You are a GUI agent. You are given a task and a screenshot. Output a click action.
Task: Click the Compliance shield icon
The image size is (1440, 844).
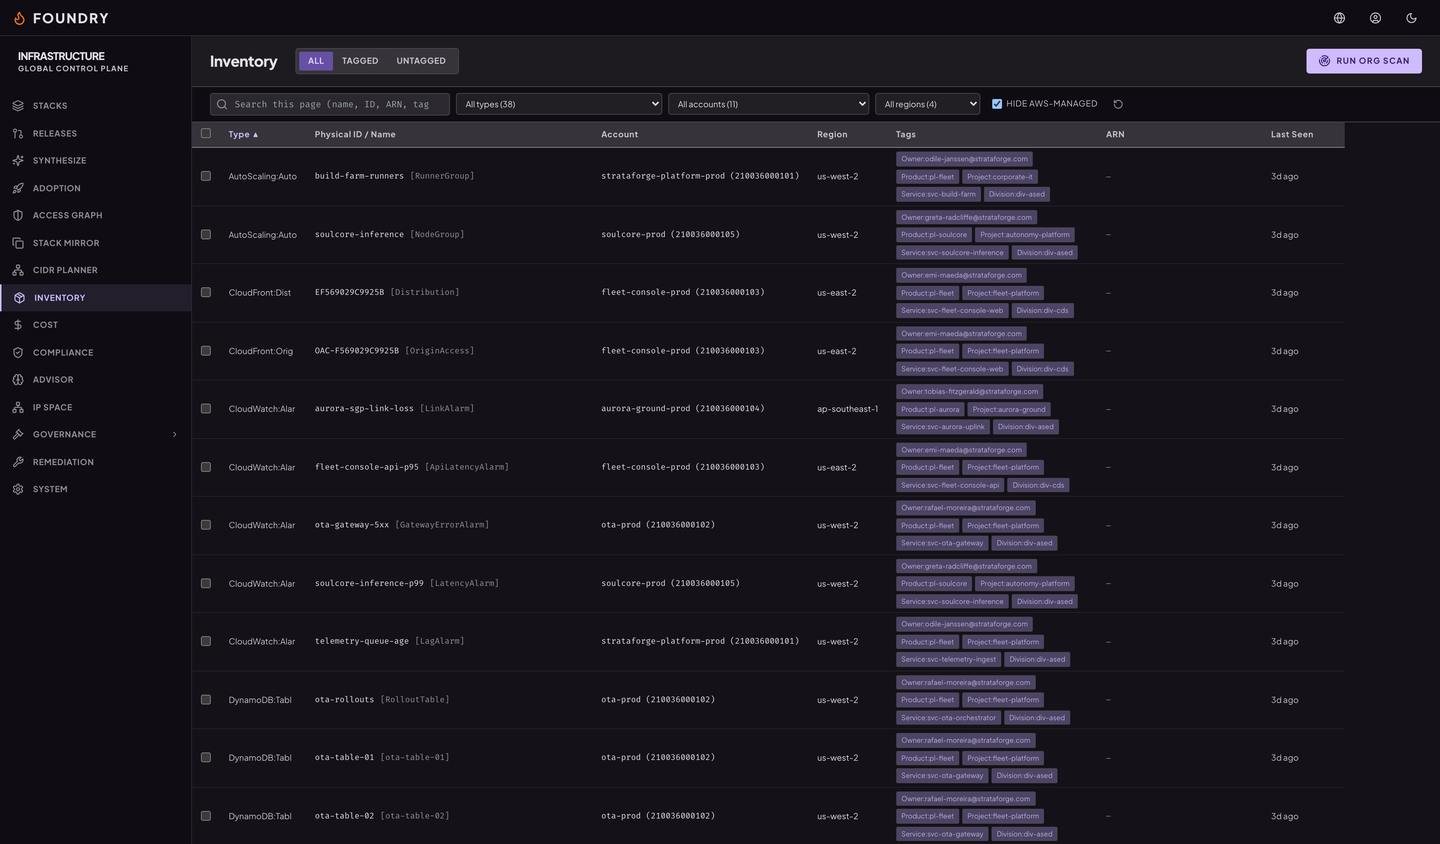click(x=18, y=352)
